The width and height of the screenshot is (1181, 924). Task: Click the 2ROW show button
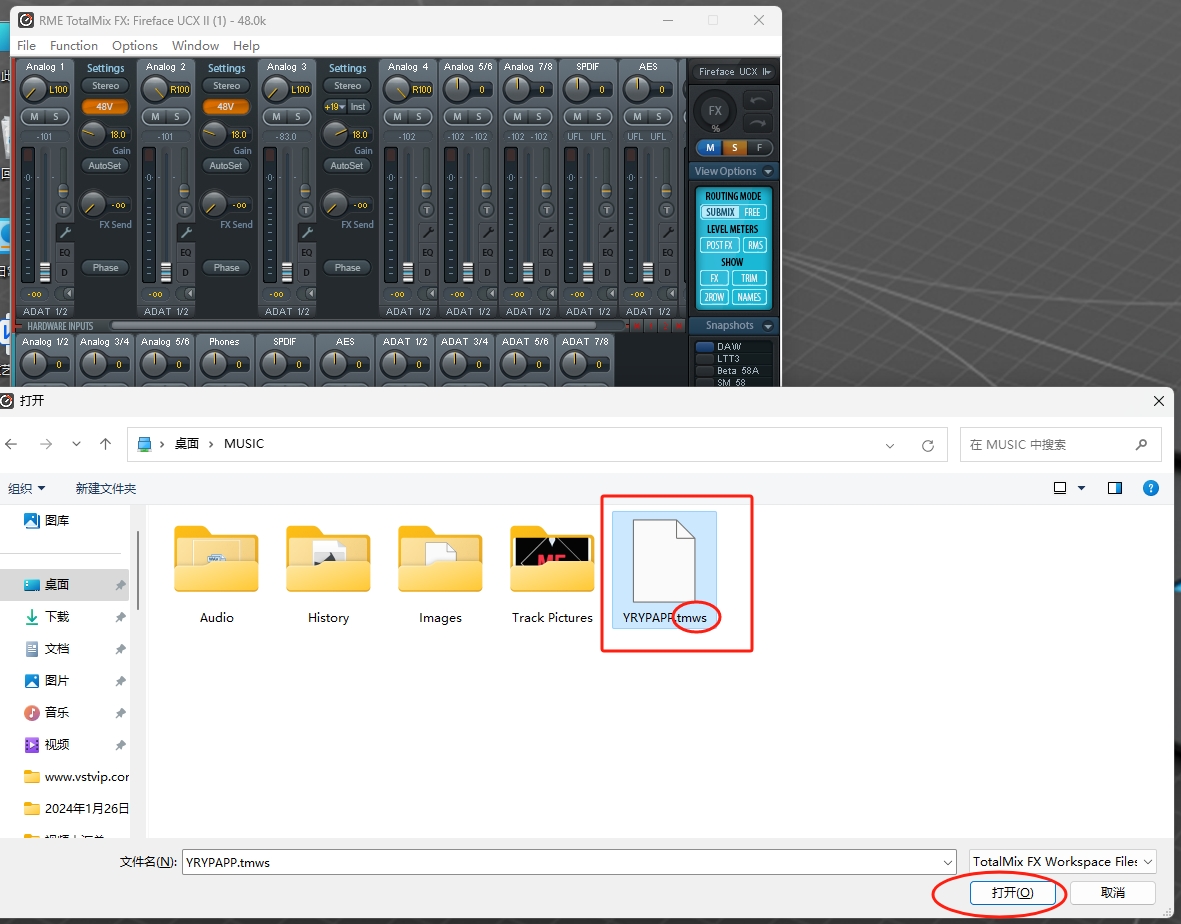click(x=714, y=297)
